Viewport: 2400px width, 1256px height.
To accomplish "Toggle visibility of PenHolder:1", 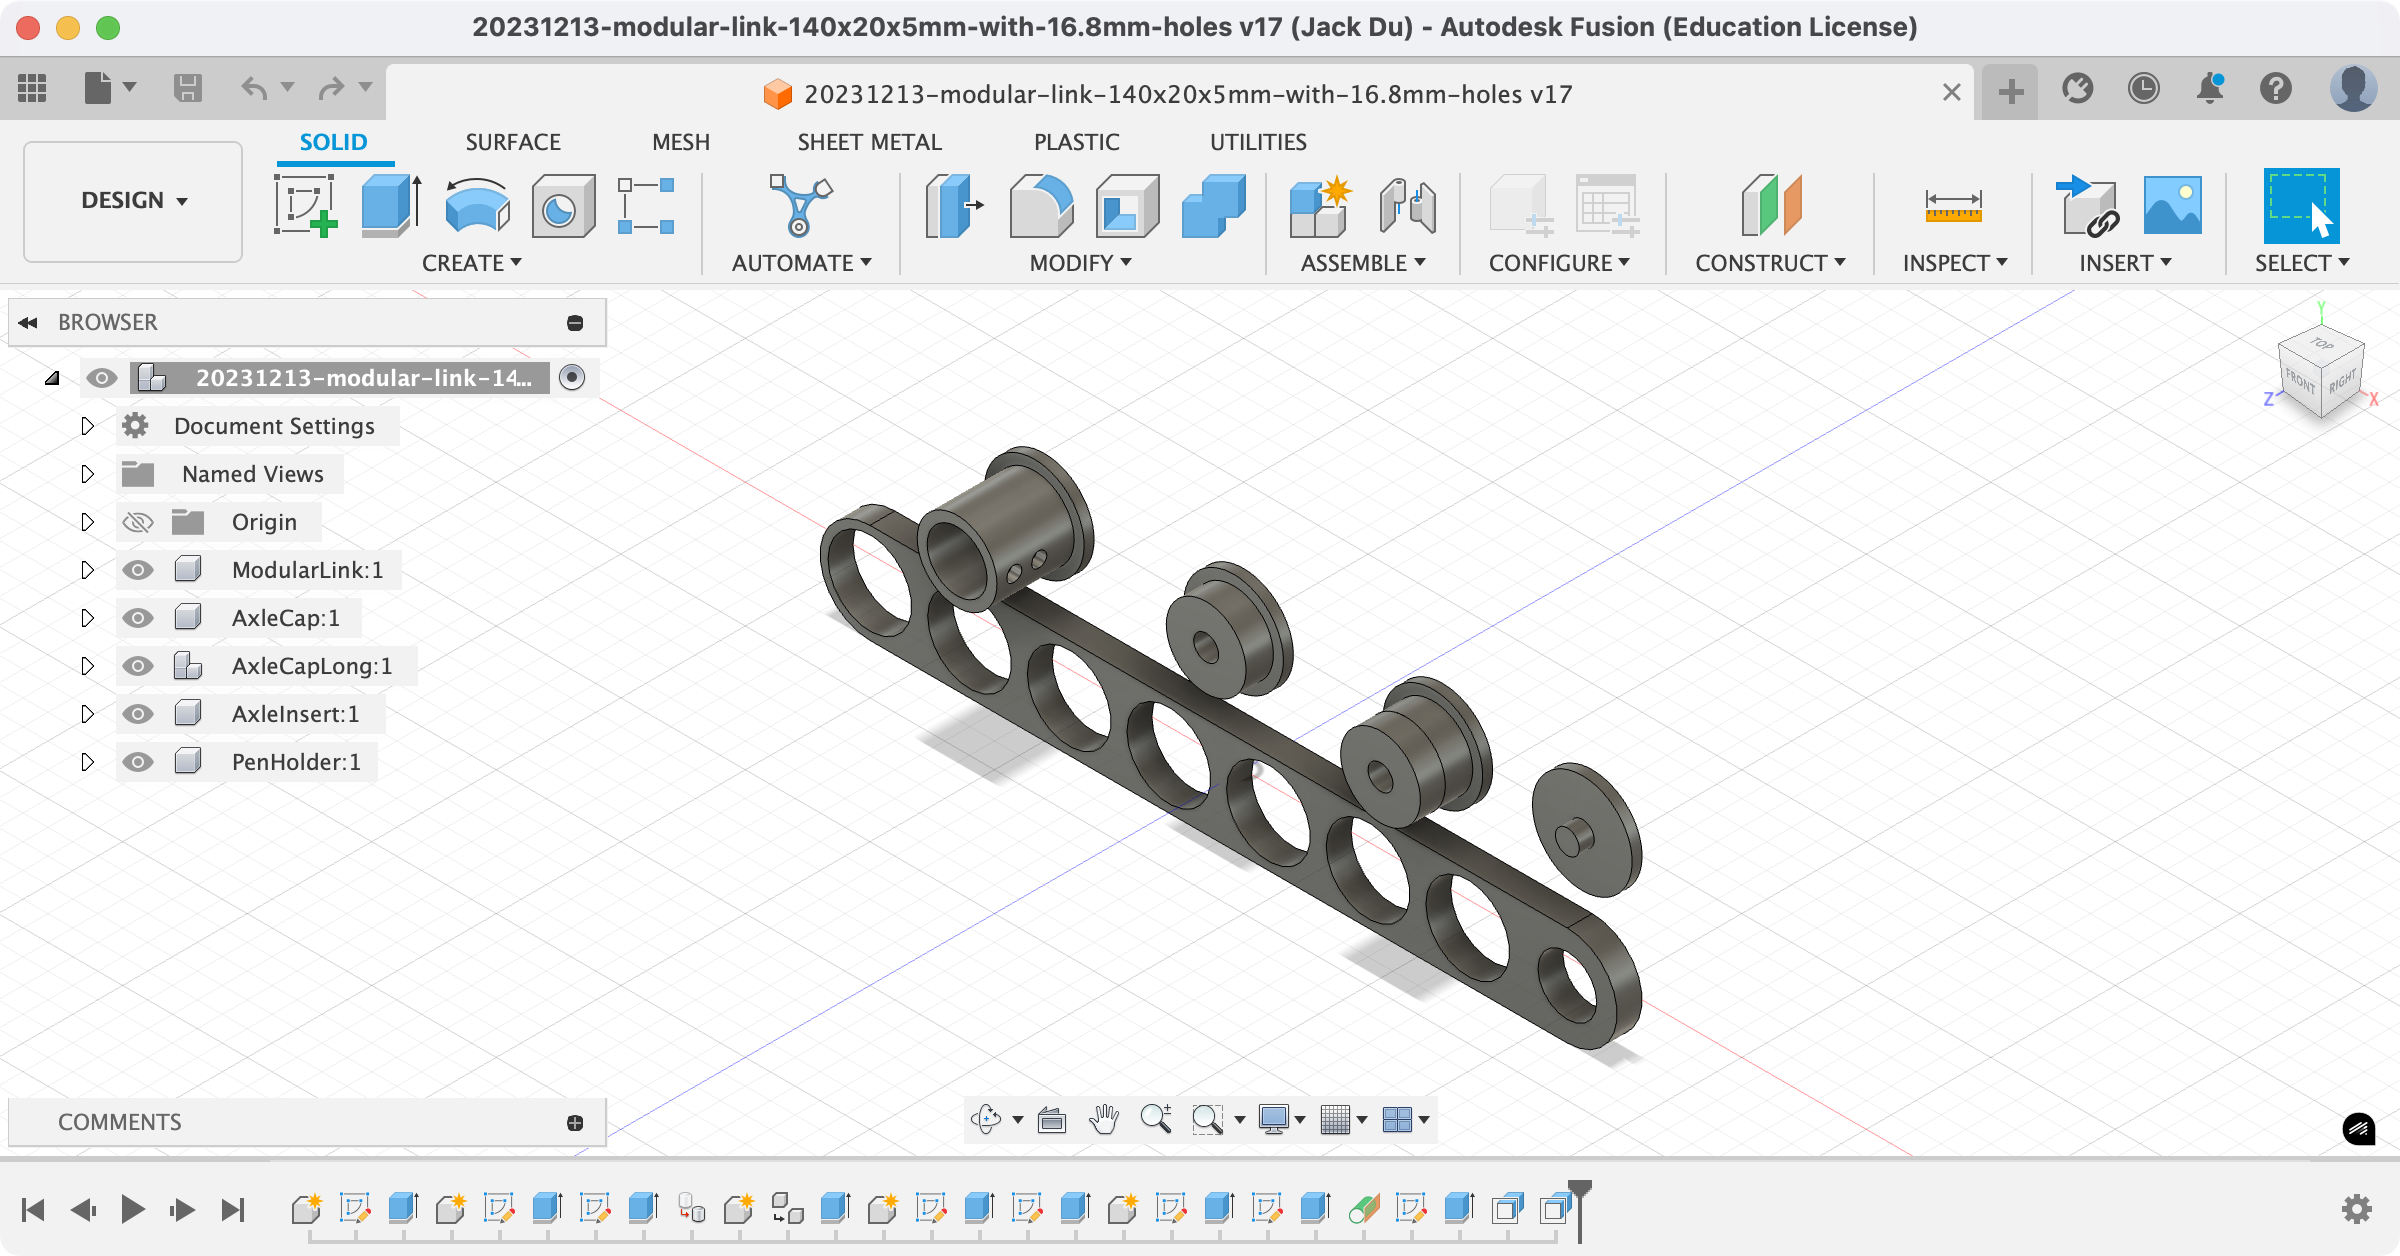I will point(138,762).
